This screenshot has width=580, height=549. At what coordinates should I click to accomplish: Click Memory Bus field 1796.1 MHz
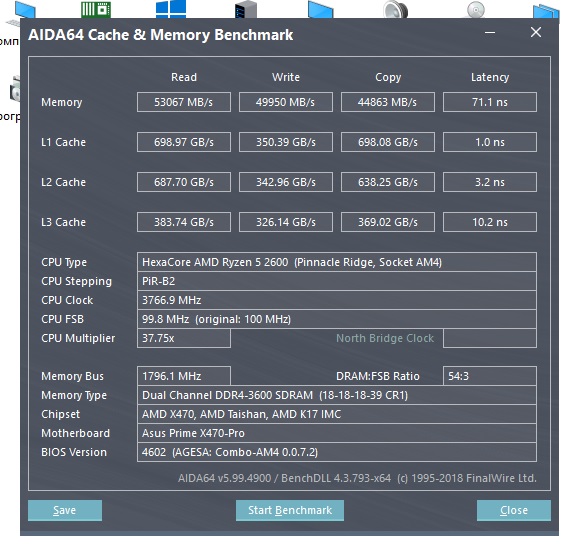184,376
